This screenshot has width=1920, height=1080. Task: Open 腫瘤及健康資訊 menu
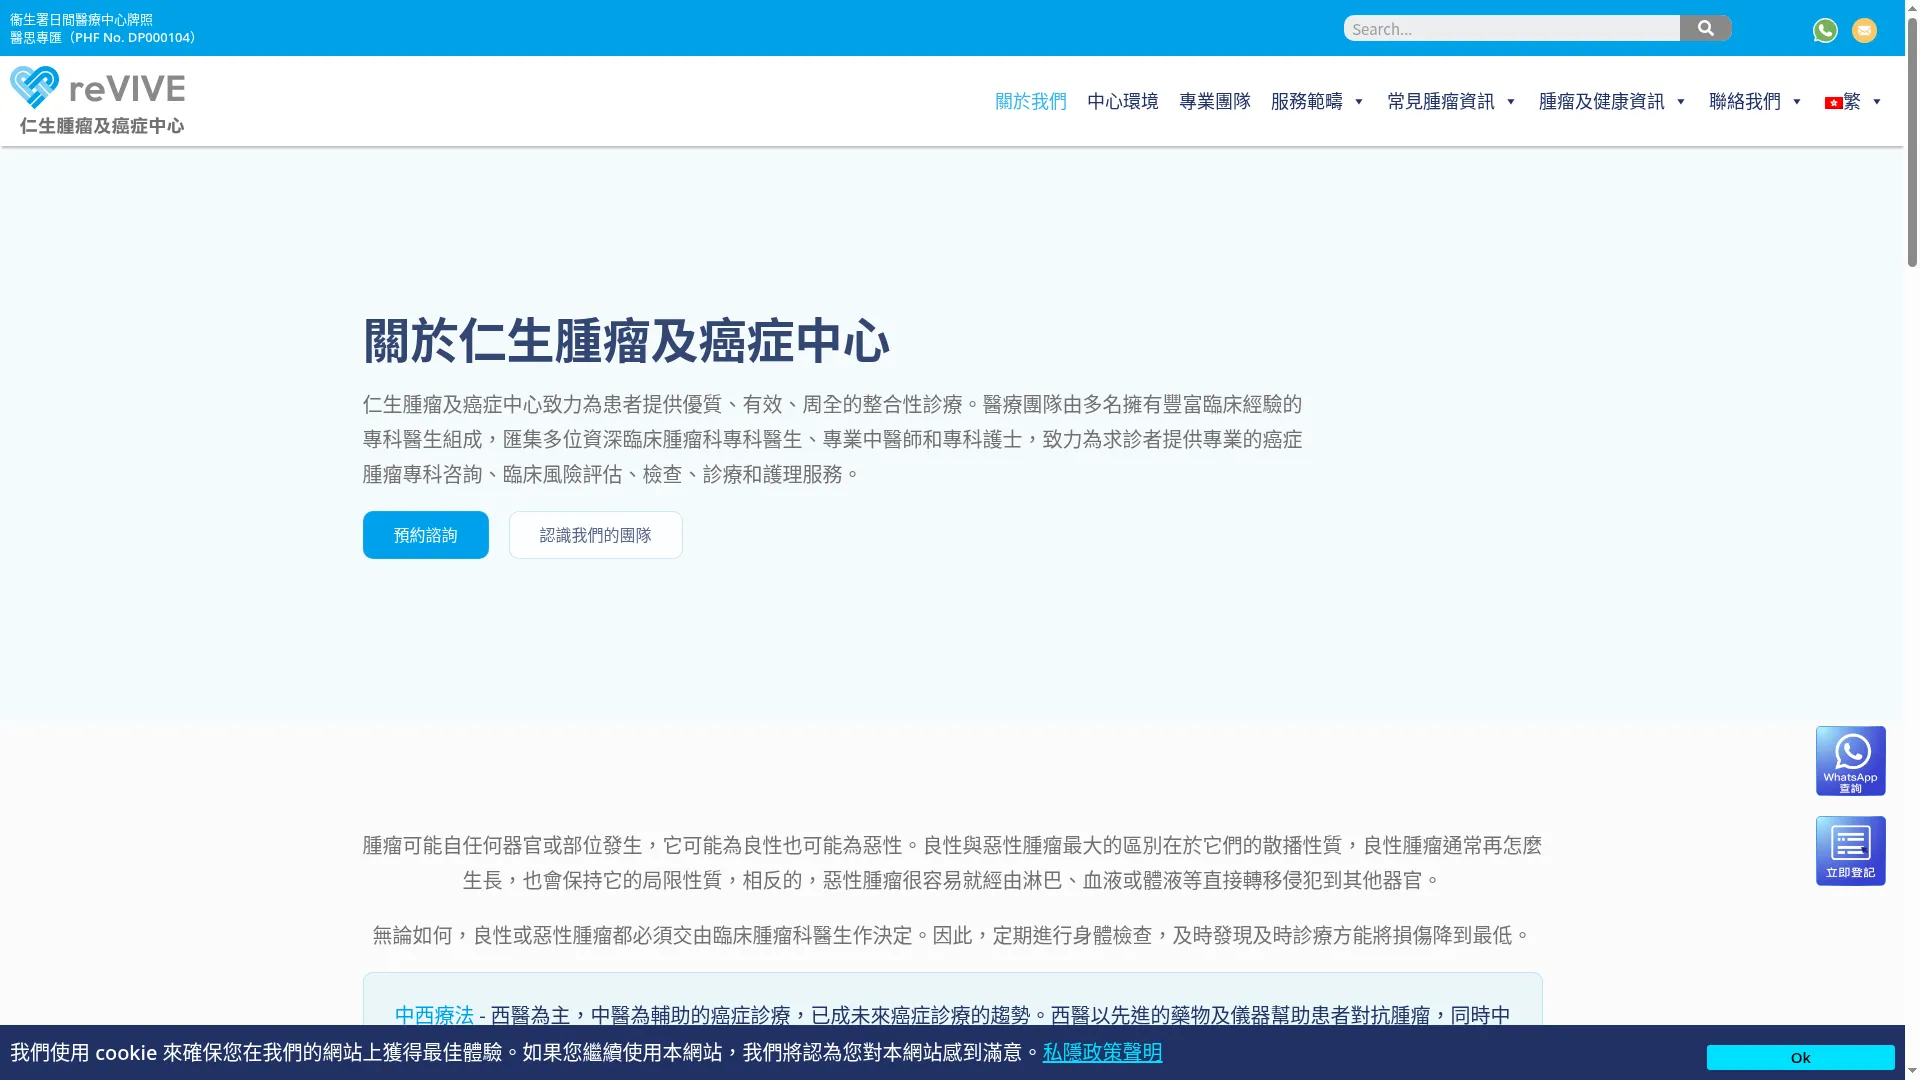coord(1601,101)
